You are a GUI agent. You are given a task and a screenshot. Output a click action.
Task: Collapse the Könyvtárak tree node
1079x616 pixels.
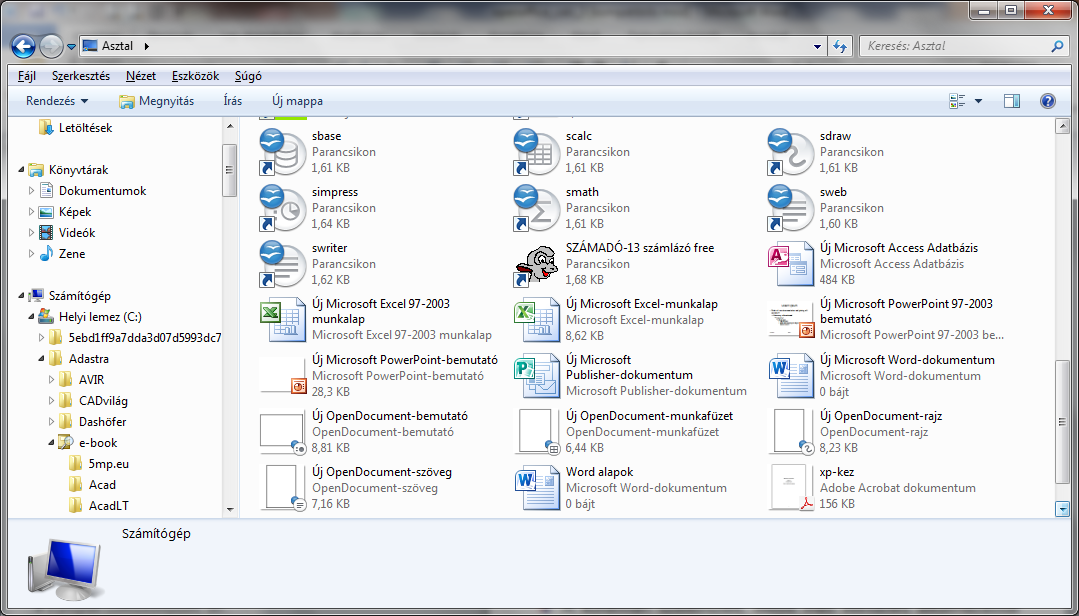(x=21, y=170)
